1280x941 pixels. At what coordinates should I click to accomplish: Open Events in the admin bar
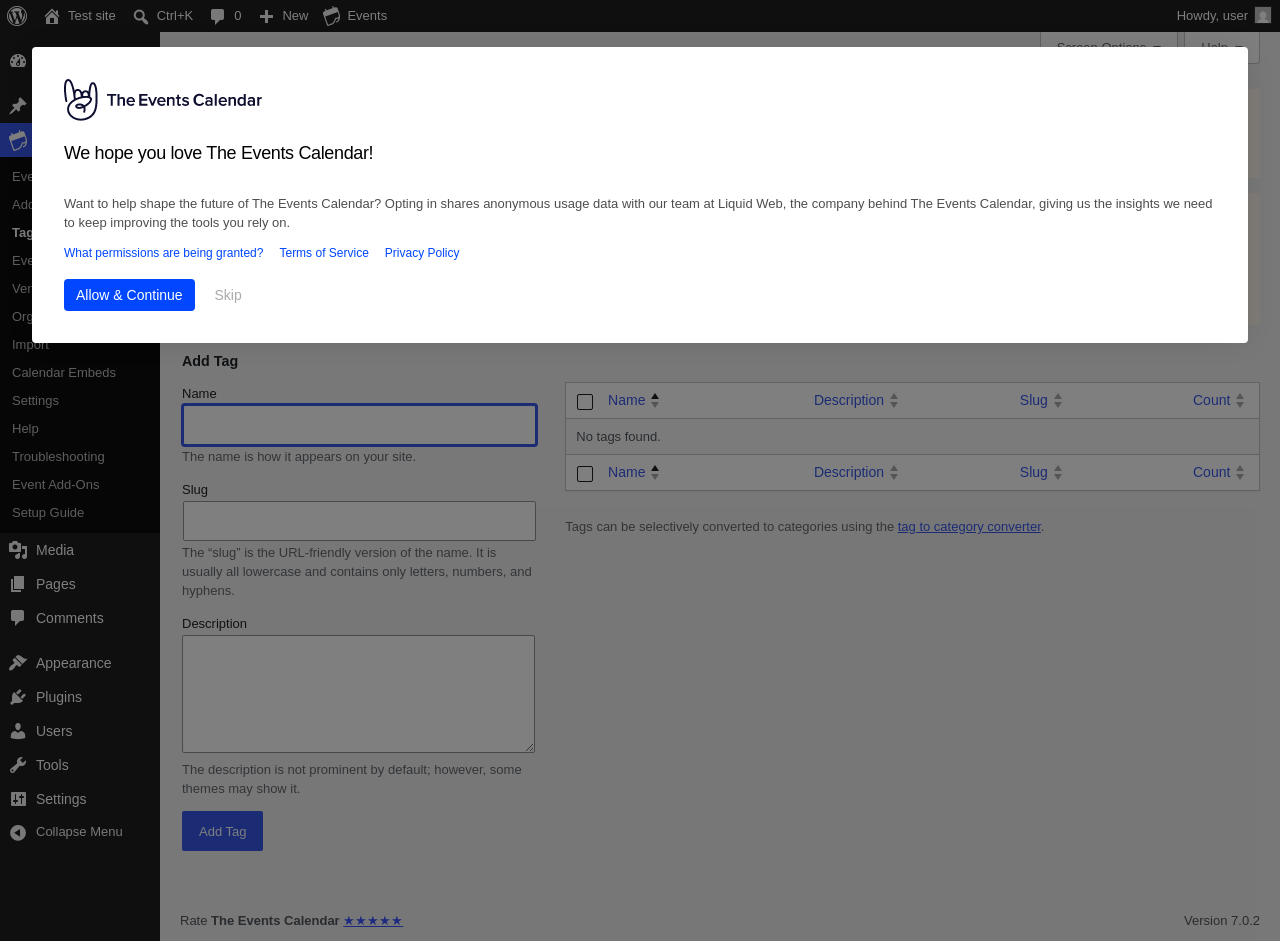tap(355, 16)
